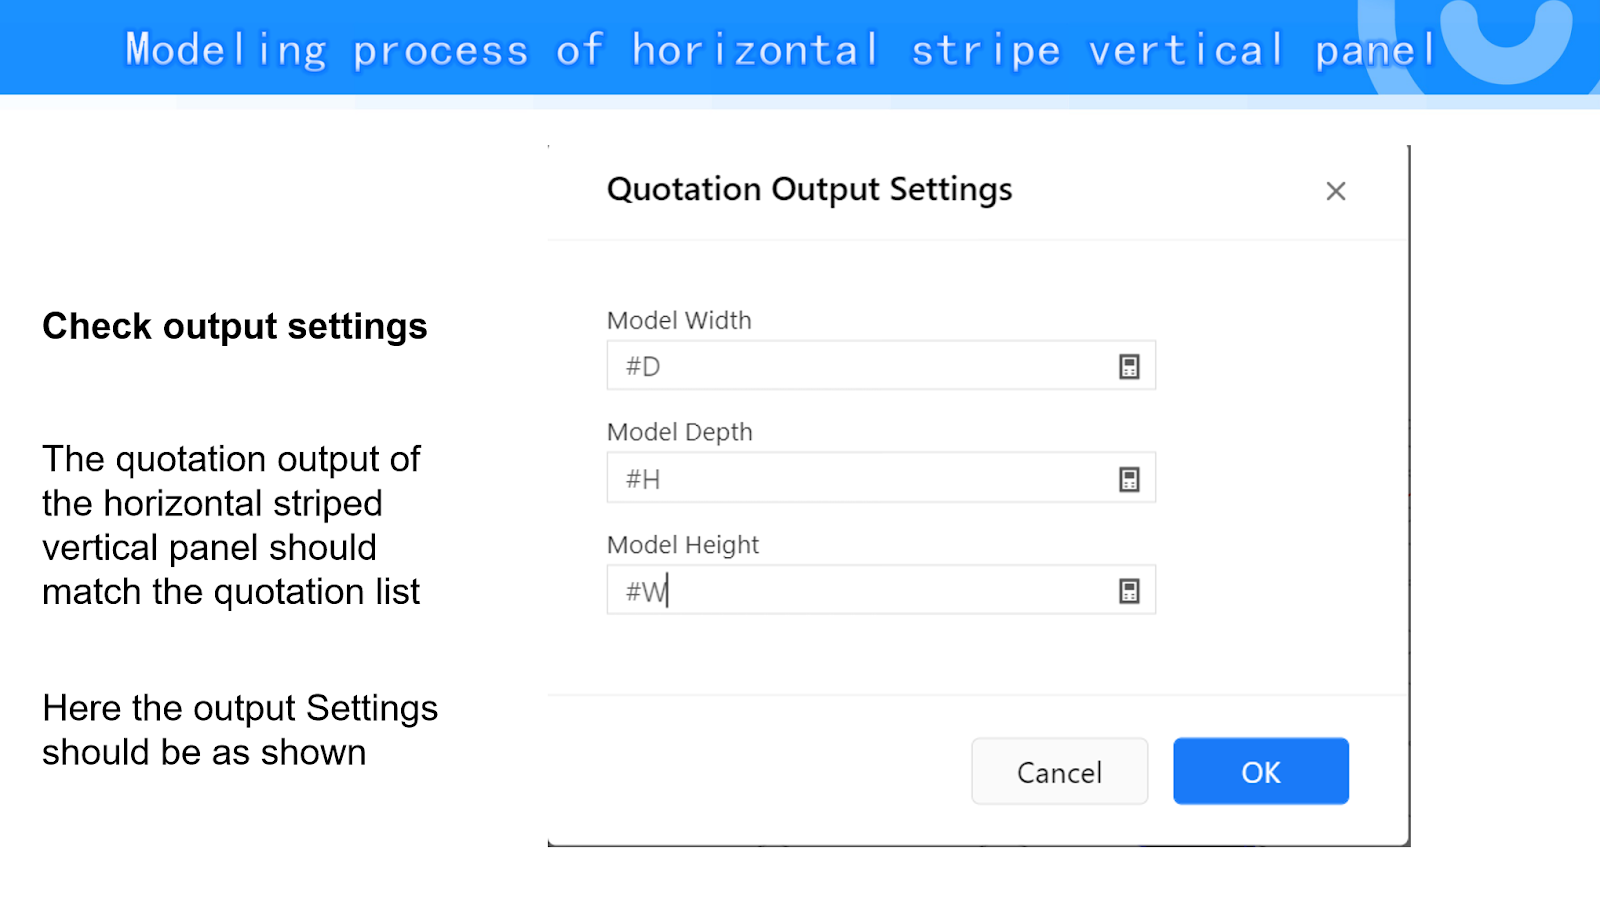Click the Model Depth label text
This screenshot has height=899, width=1600.
point(679,432)
